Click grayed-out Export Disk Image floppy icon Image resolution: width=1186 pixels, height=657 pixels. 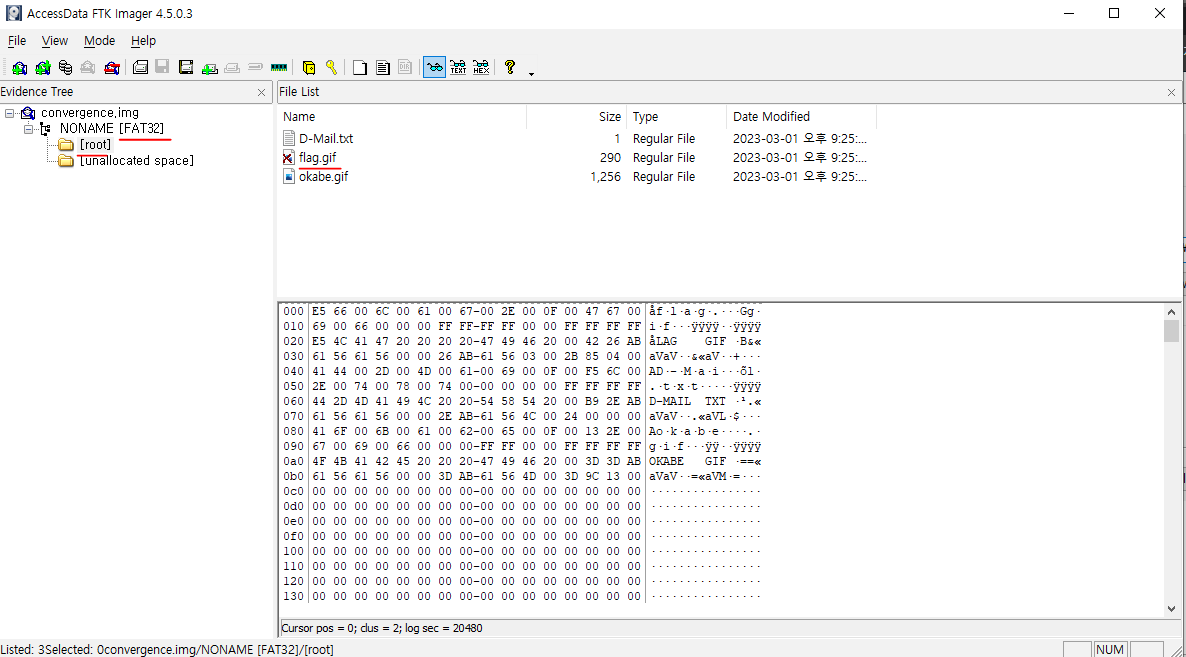(x=163, y=67)
